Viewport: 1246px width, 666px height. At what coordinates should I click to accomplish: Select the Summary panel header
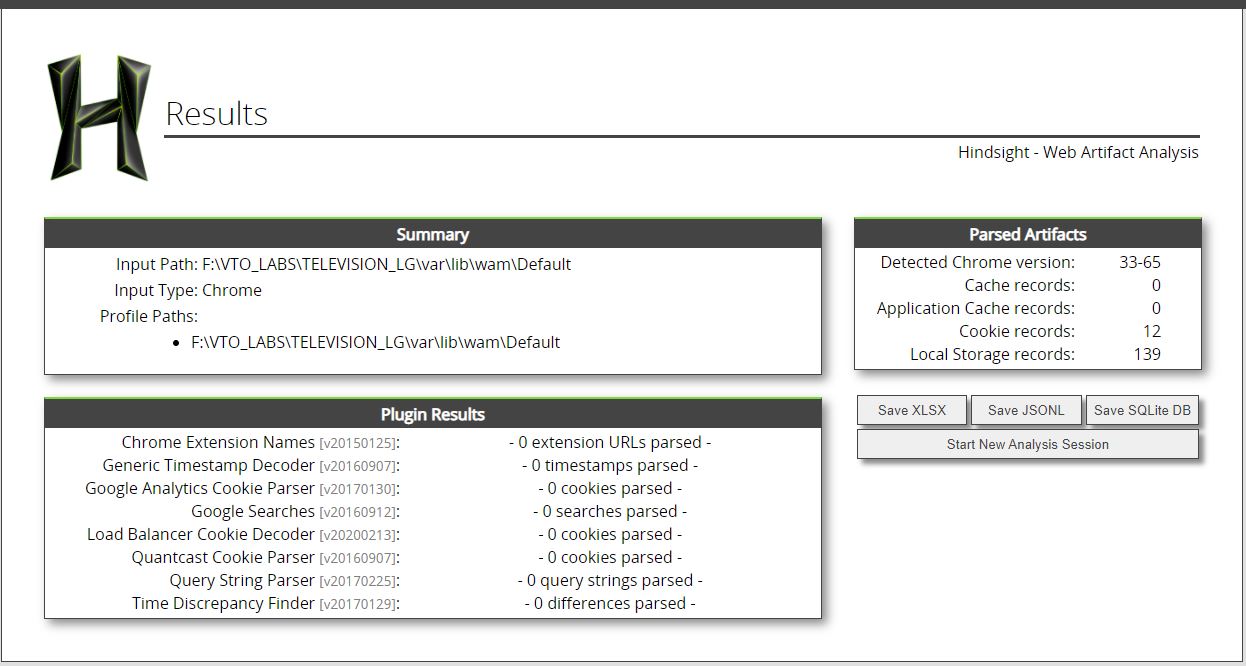point(432,234)
